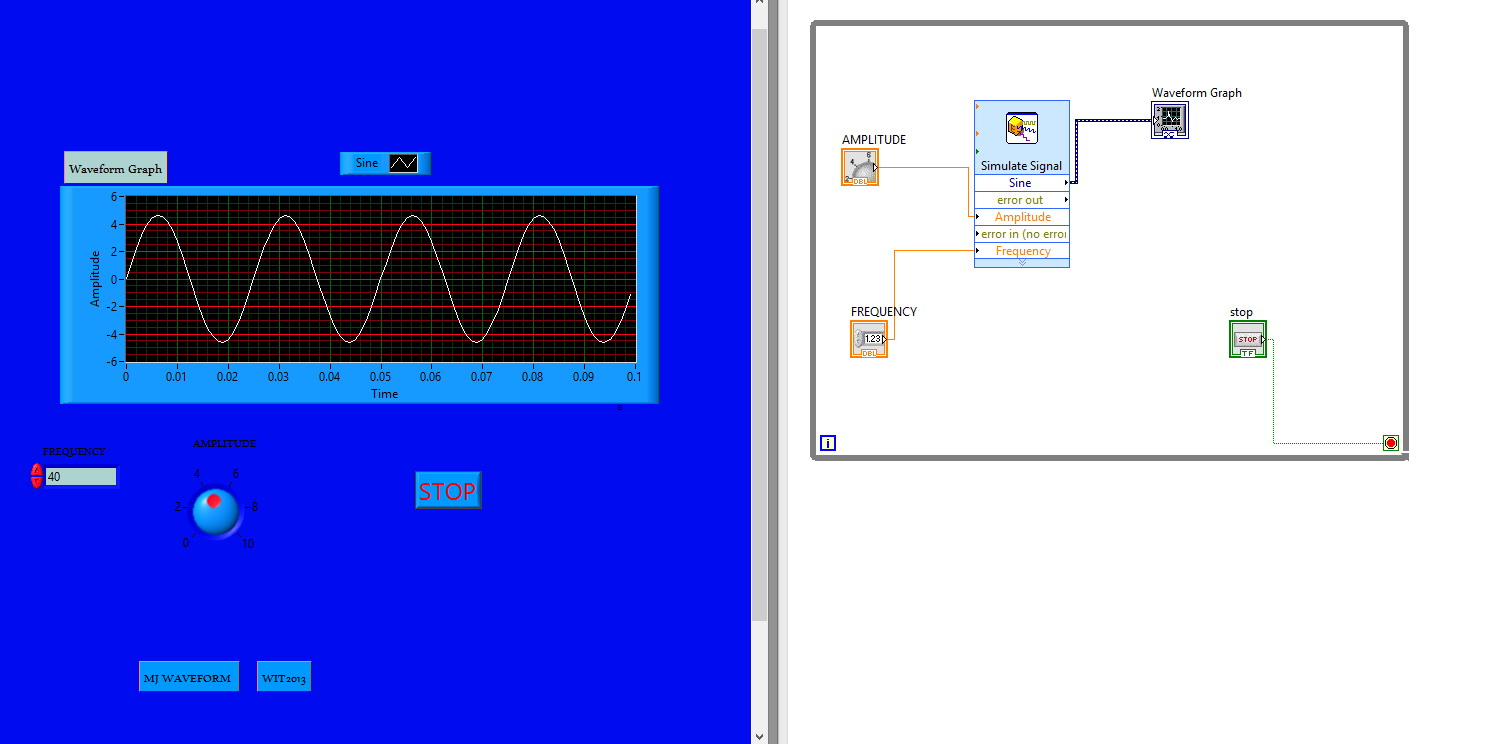Click the WIT2013 label

pos(284,678)
